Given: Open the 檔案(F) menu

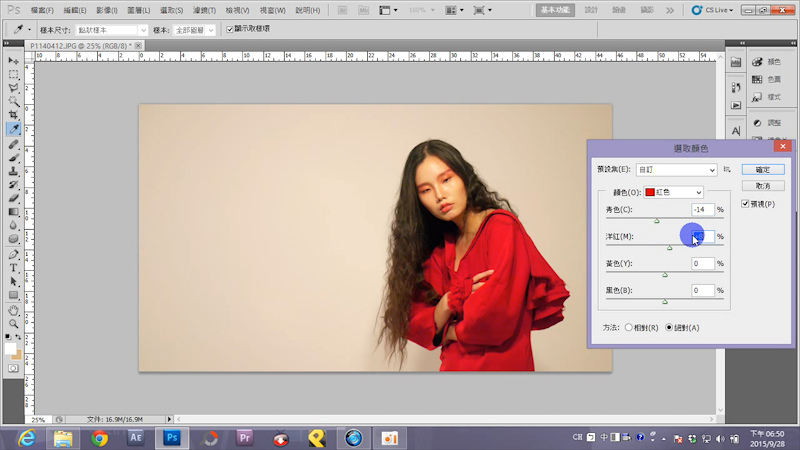Looking at the screenshot, I should pyautogui.click(x=42, y=10).
